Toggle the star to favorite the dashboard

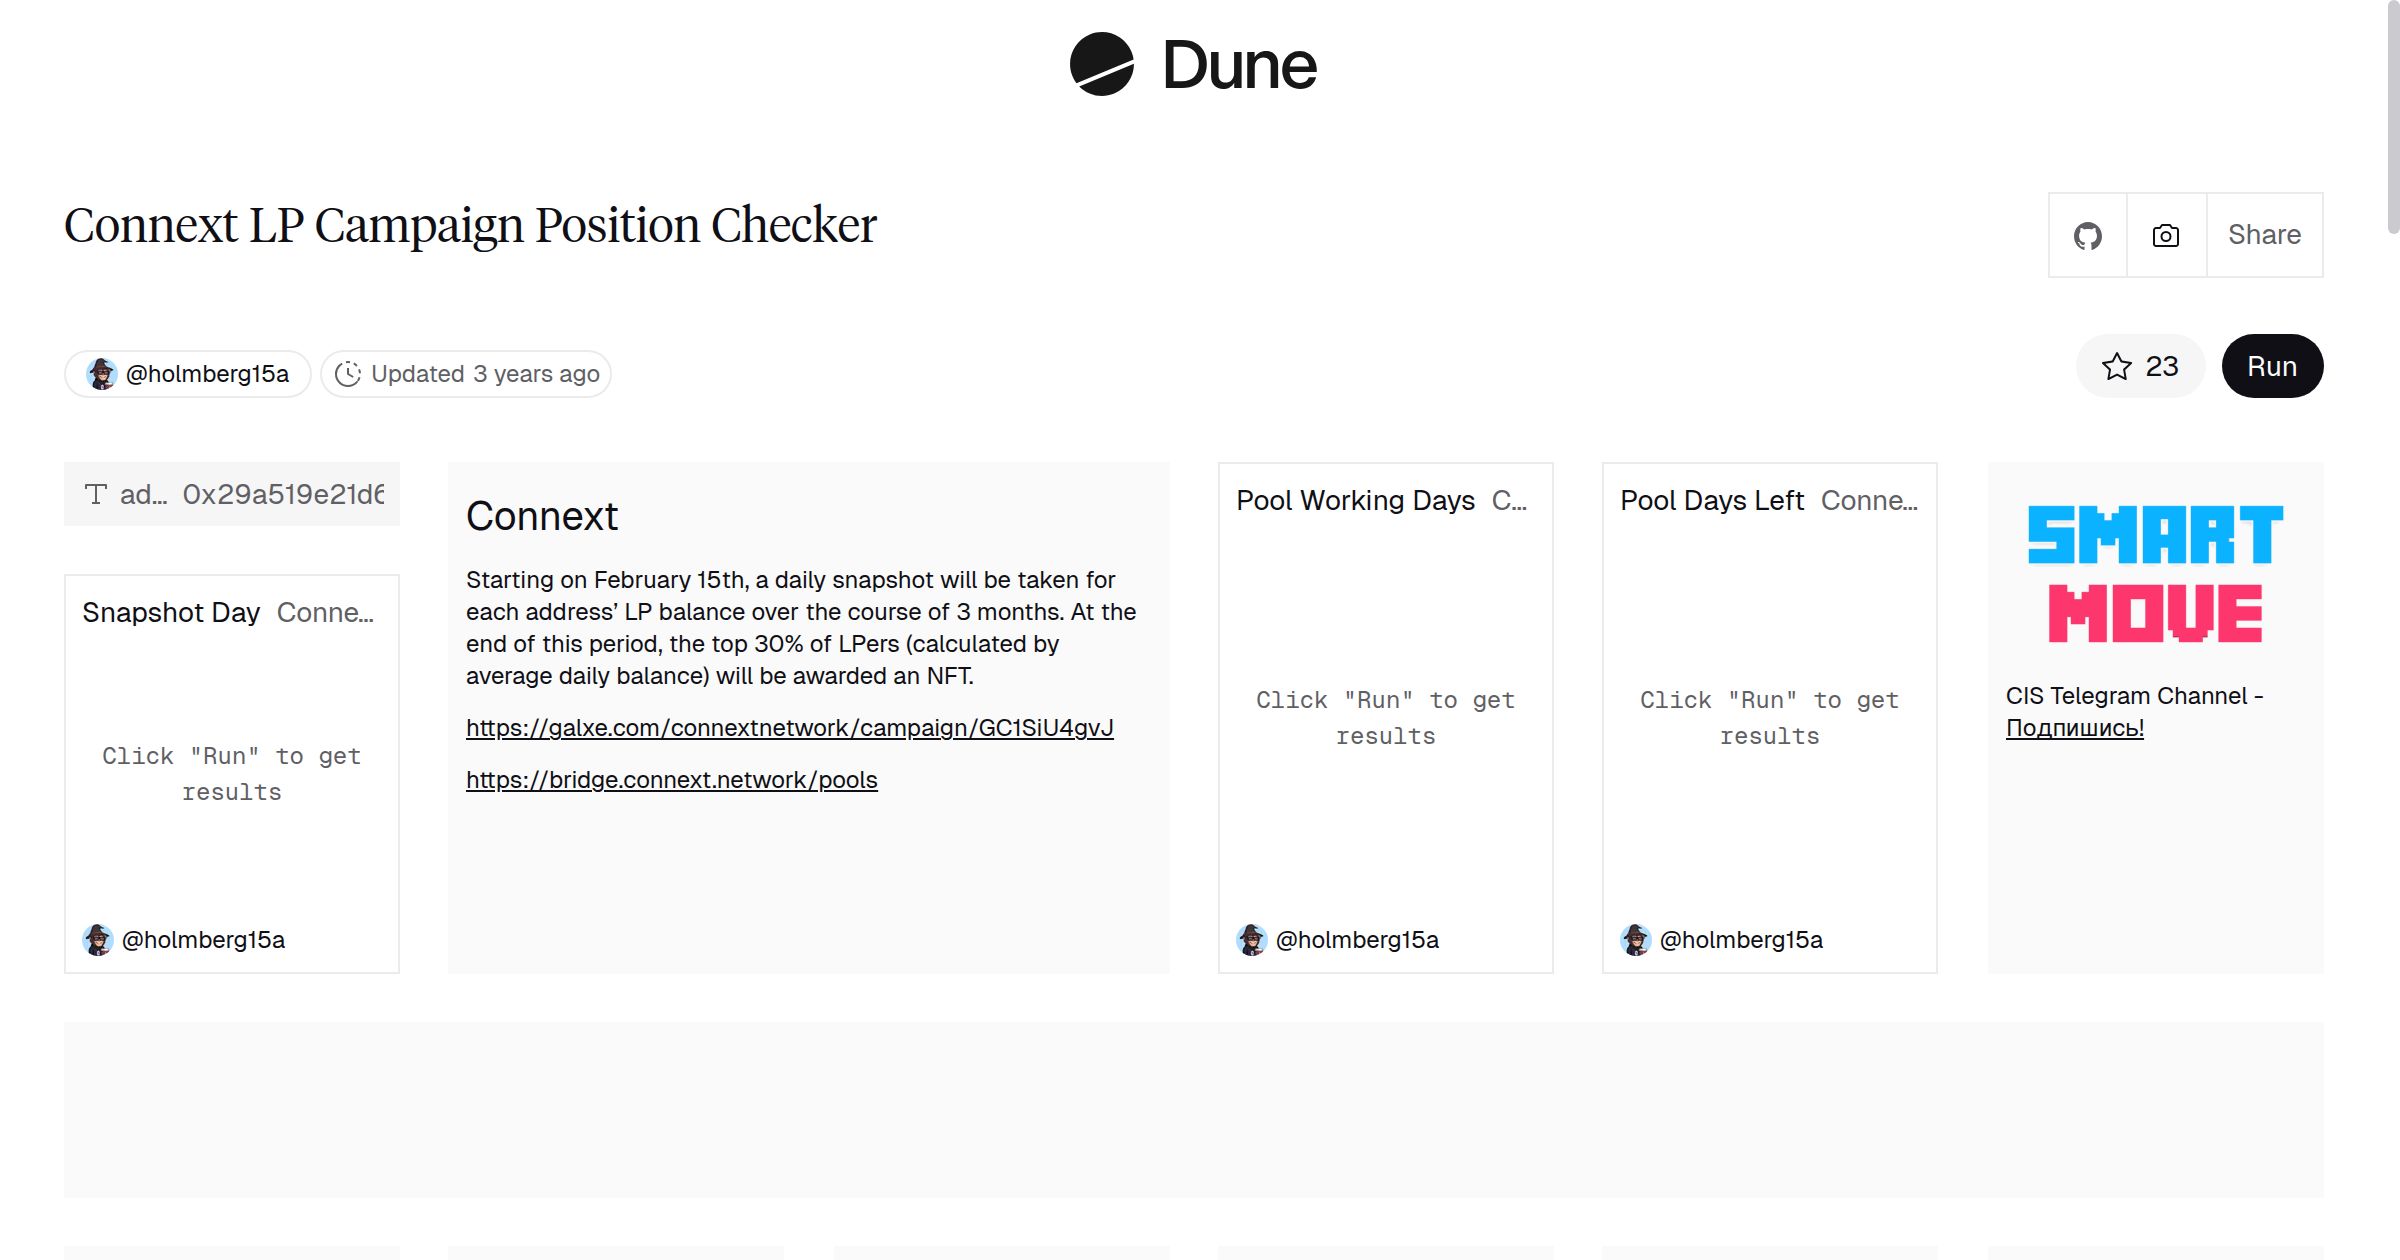click(2115, 366)
